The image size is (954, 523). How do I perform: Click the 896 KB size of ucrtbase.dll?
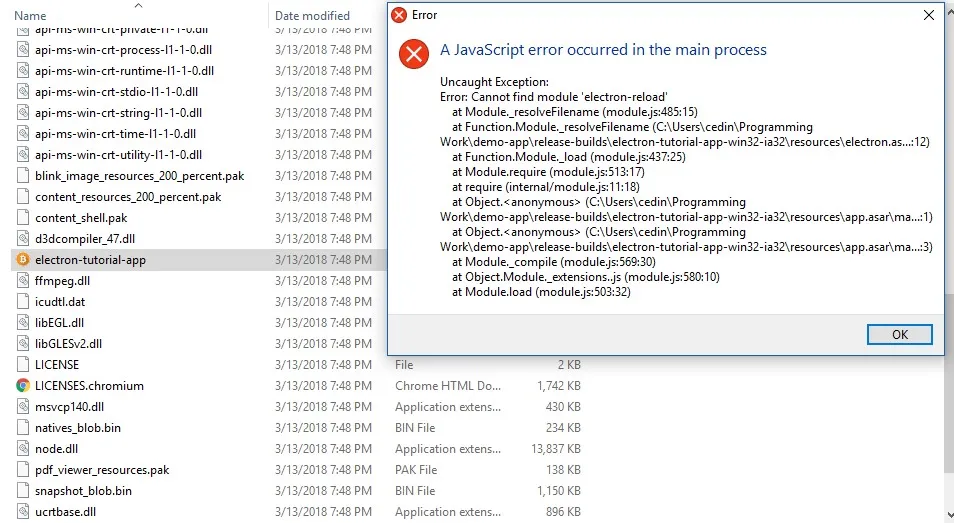tap(563, 511)
